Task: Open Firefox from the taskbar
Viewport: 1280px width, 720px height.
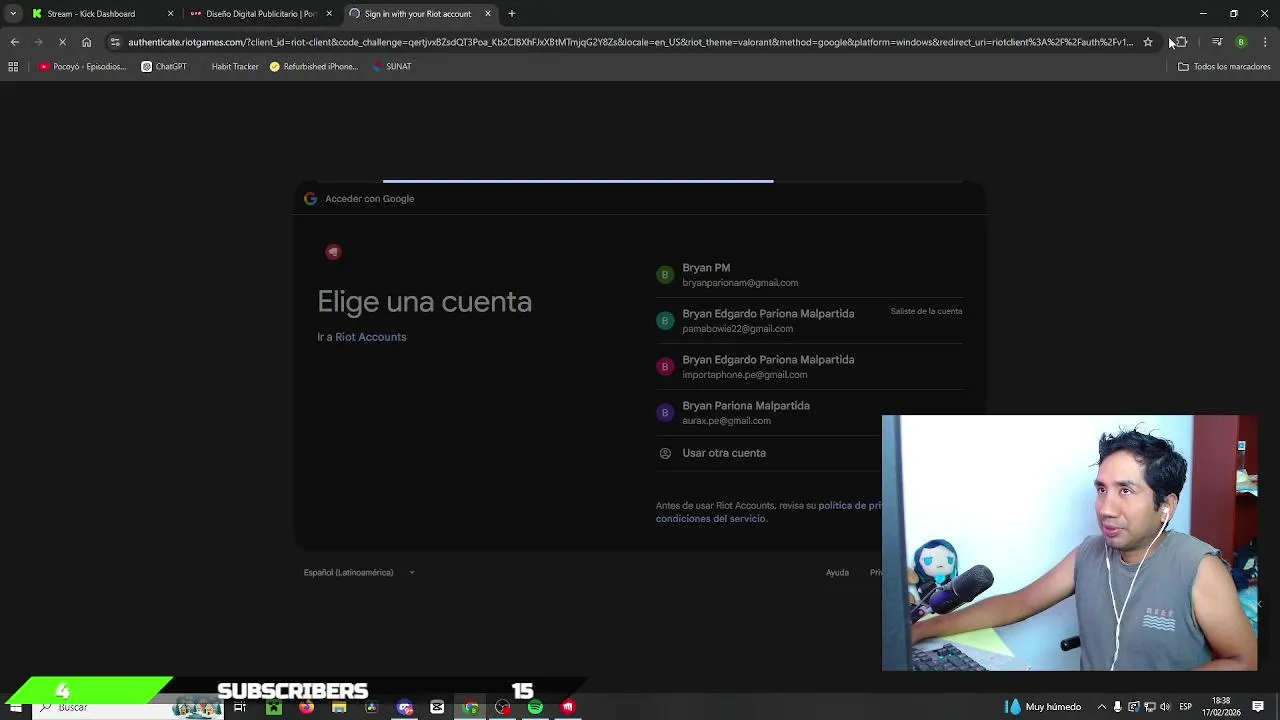Action: (x=306, y=708)
